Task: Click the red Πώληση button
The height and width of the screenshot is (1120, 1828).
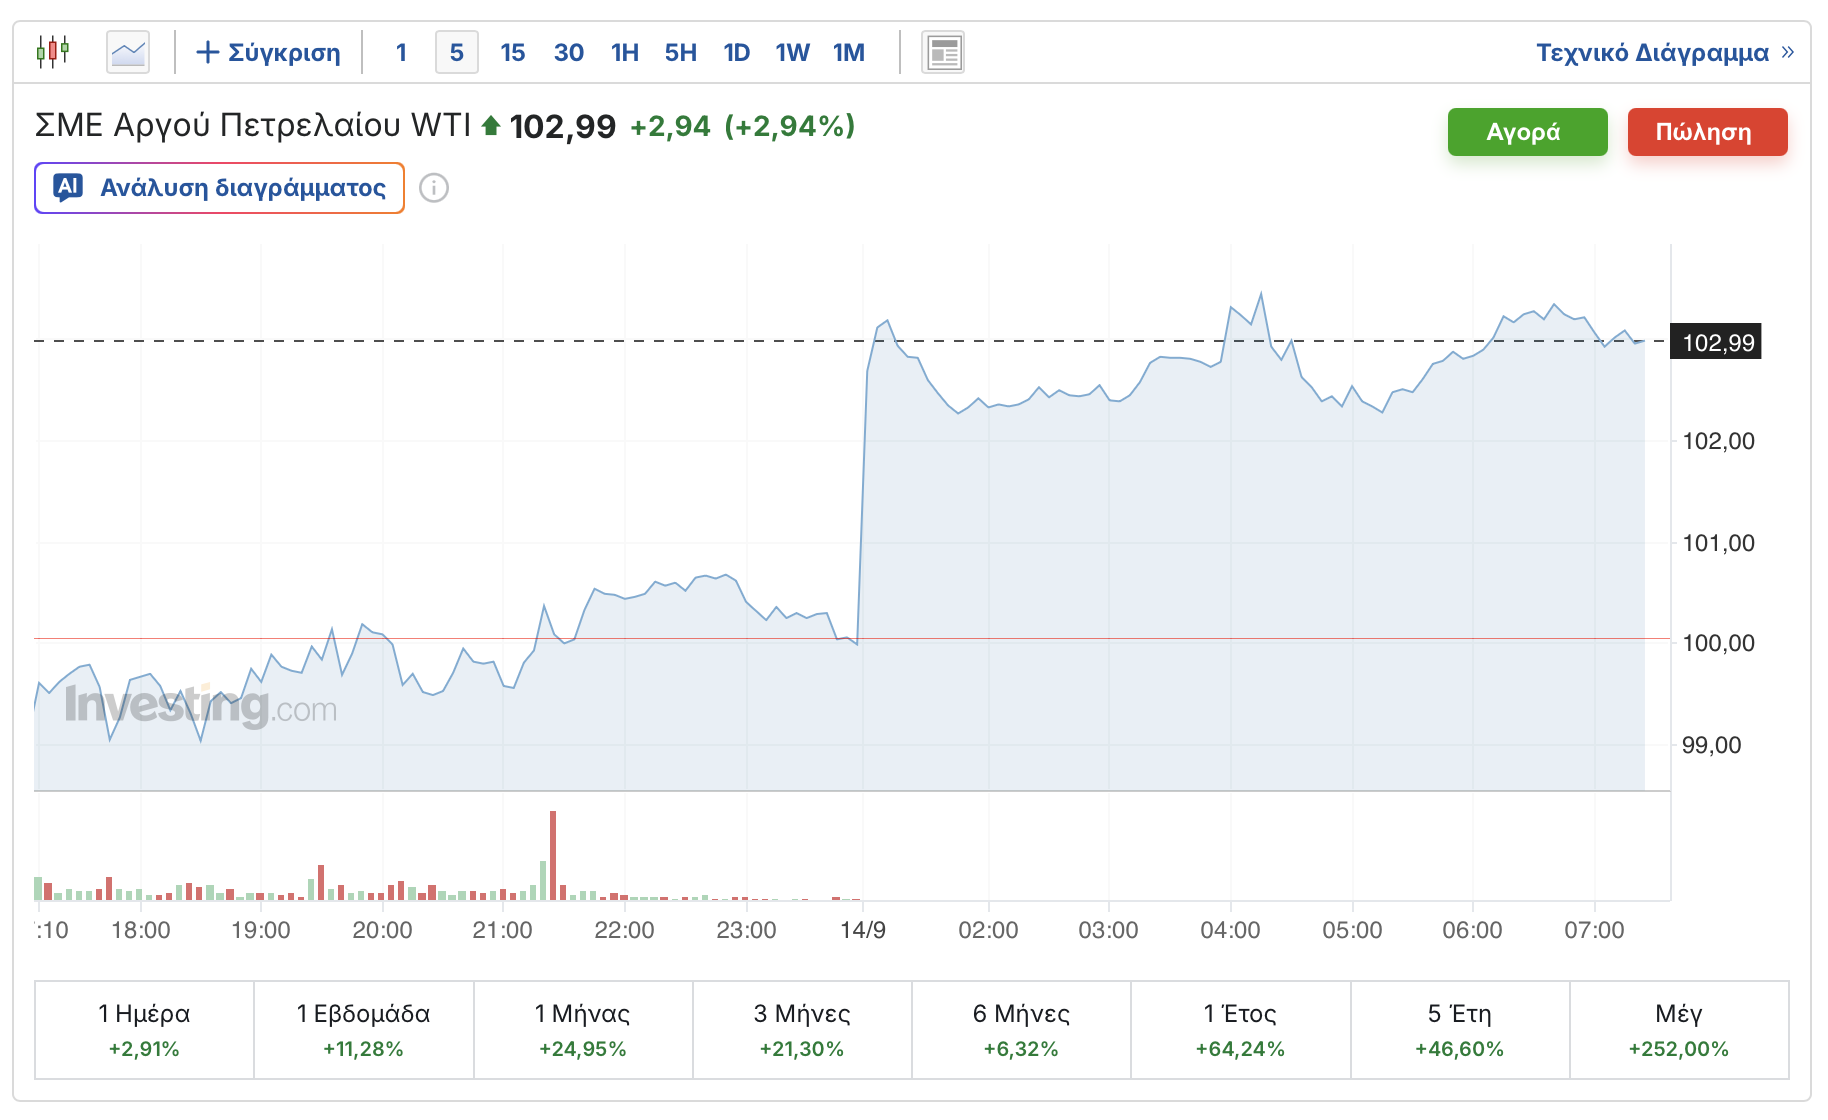Action: tap(1708, 132)
